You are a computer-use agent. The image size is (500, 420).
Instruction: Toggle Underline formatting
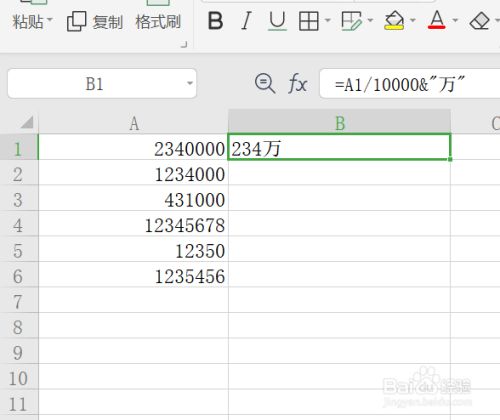click(x=277, y=21)
